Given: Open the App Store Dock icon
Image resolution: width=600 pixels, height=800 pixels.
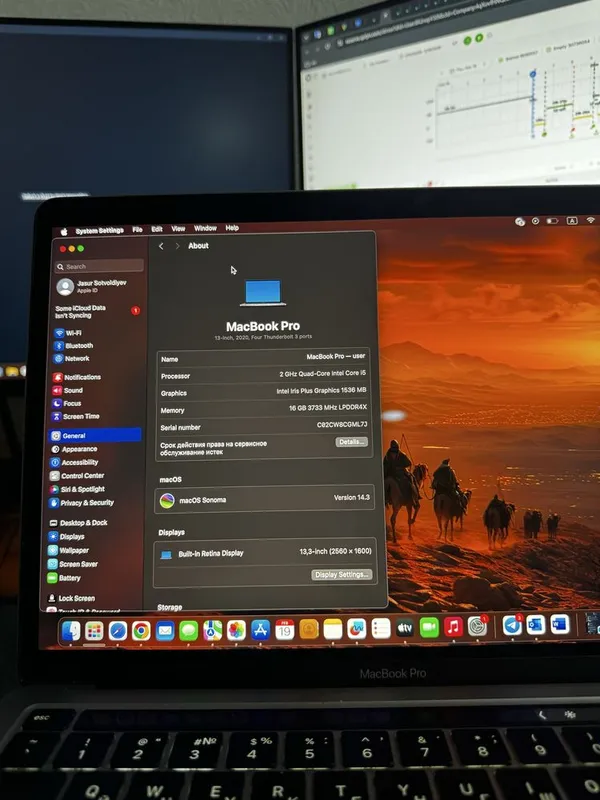Looking at the screenshot, I should pos(260,630).
